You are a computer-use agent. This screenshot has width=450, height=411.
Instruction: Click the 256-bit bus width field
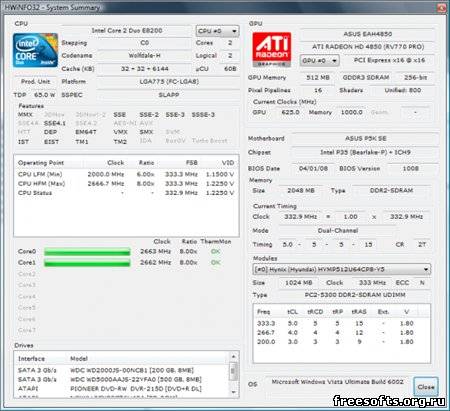click(x=415, y=77)
